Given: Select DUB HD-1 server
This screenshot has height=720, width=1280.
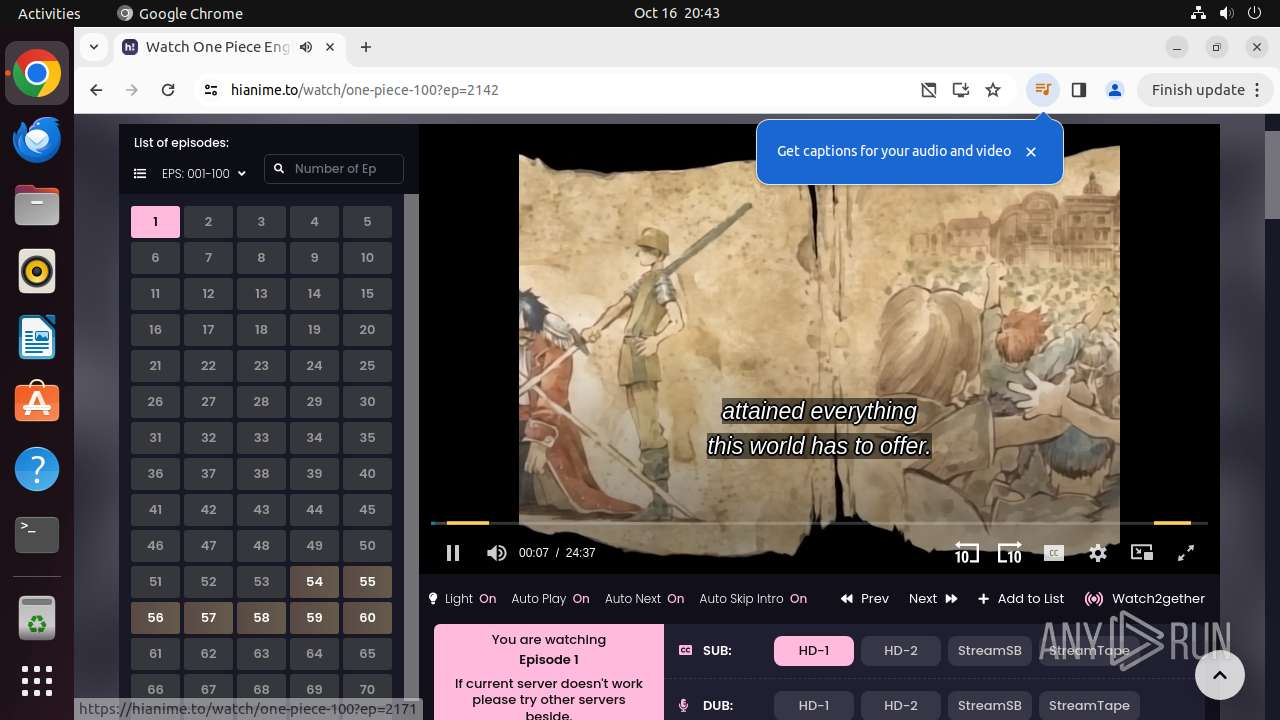Looking at the screenshot, I should coord(814,706).
